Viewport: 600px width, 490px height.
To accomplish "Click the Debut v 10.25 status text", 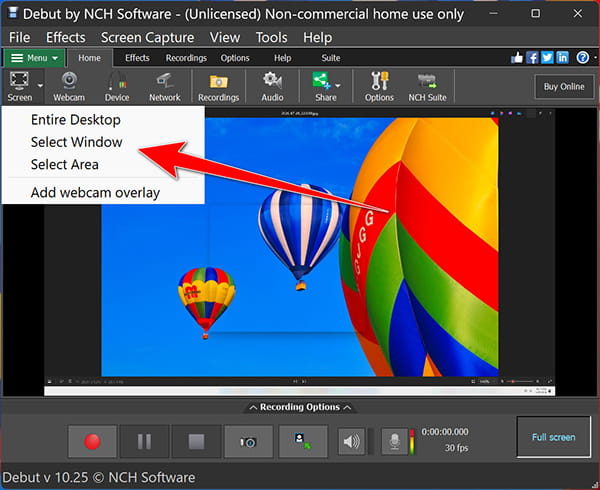I will click(x=99, y=477).
